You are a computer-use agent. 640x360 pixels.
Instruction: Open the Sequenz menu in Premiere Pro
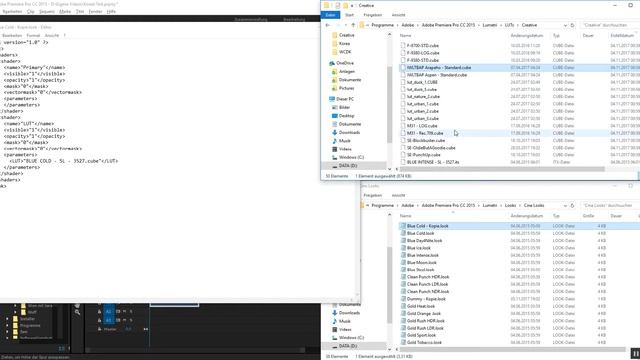point(47,11)
